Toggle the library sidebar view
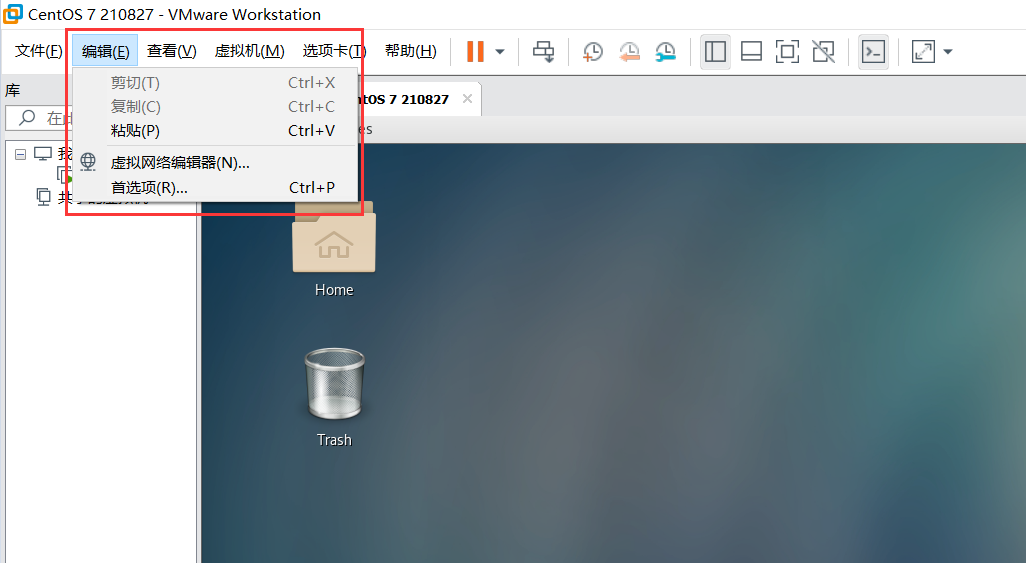The image size is (1026, 563). coord(715,52)
